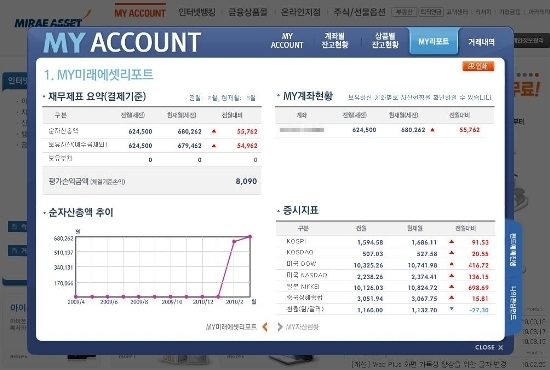Viewport: 550px width, 370px height.
Task: Click the red up-triangle in the KOSPI row
Action: [x=452, y=241]
